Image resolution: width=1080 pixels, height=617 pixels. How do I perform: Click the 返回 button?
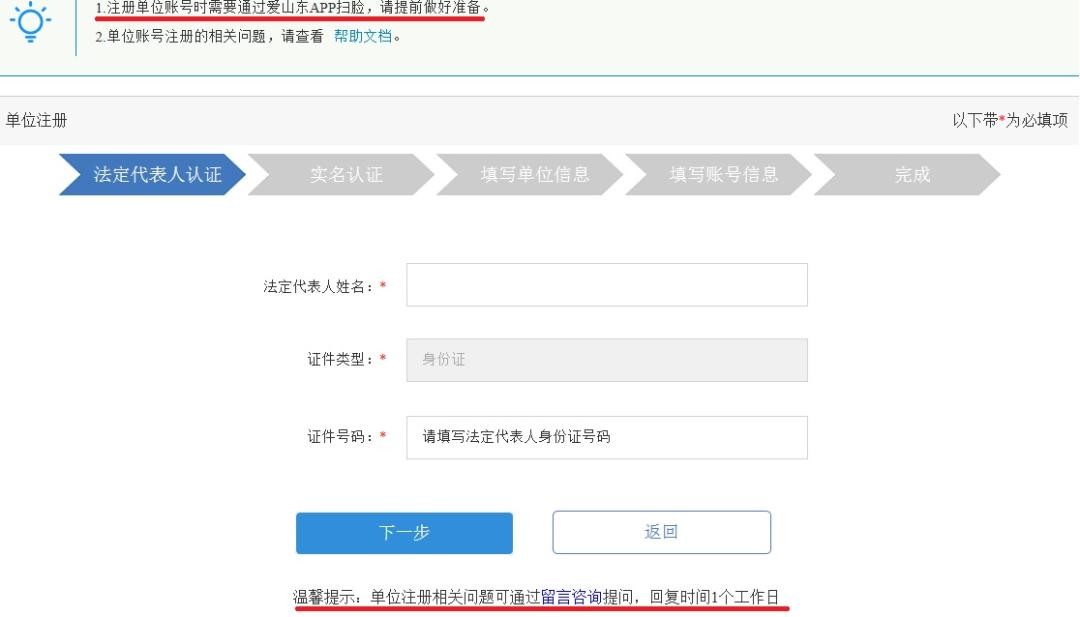[x=661, y=532]
